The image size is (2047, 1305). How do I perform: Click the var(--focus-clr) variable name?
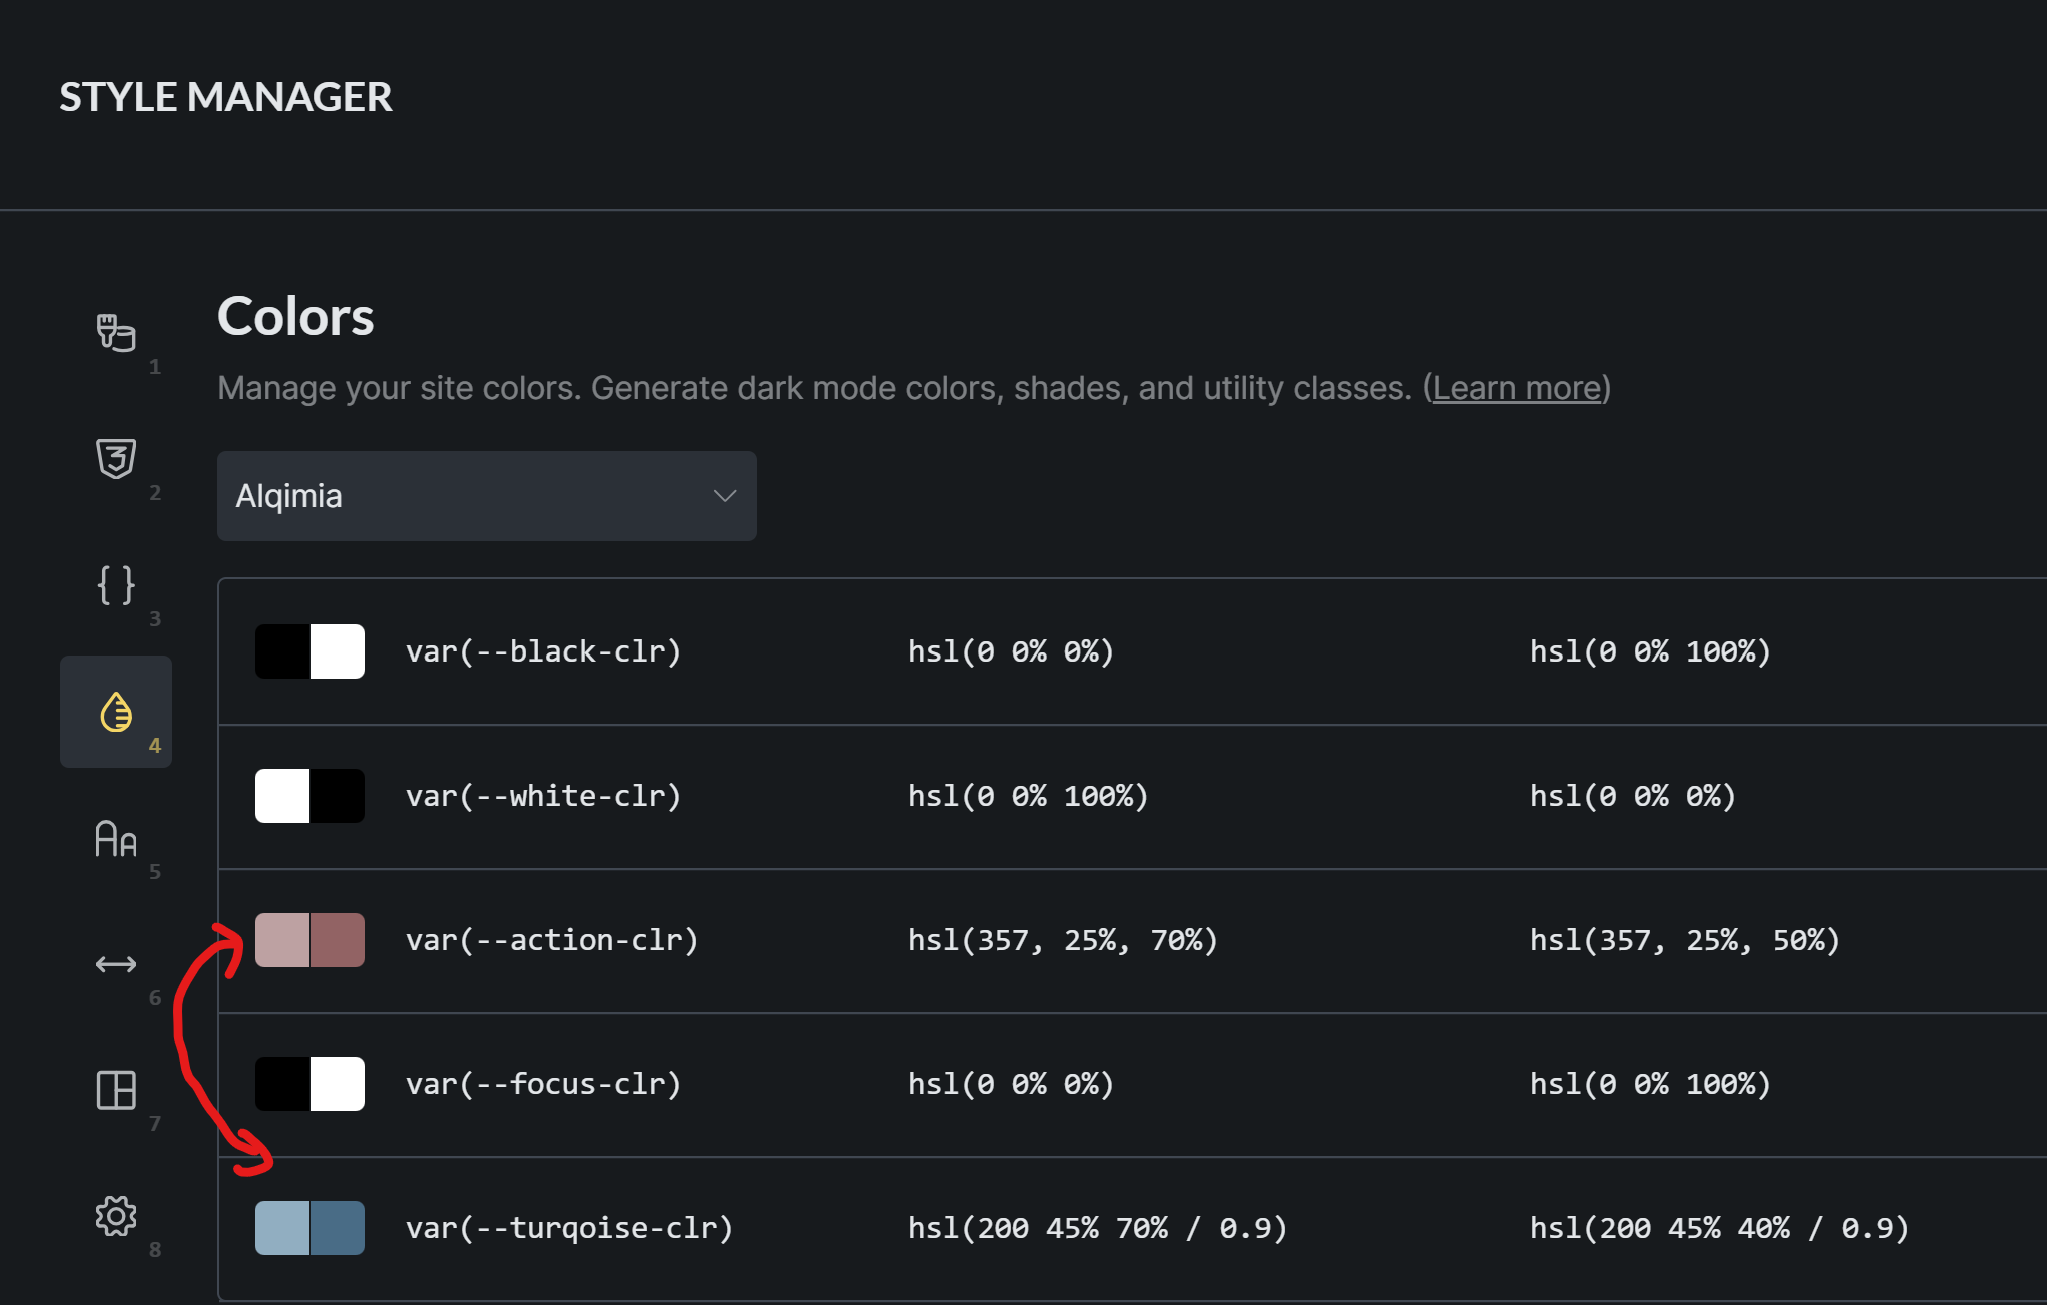tap(543, 1084)
